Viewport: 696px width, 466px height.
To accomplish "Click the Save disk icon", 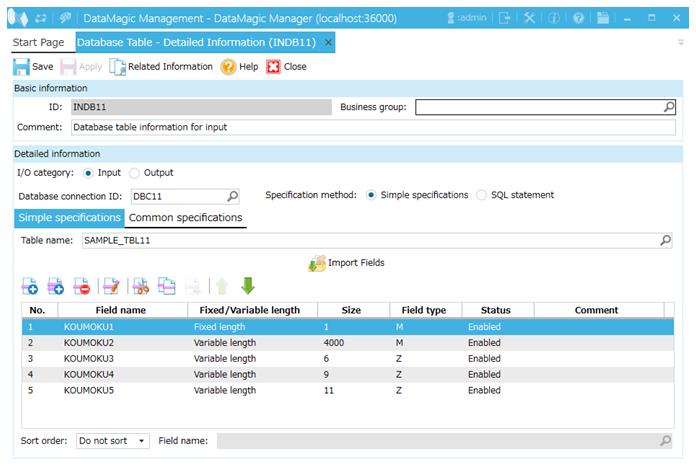I will click(x=21, y=67).
